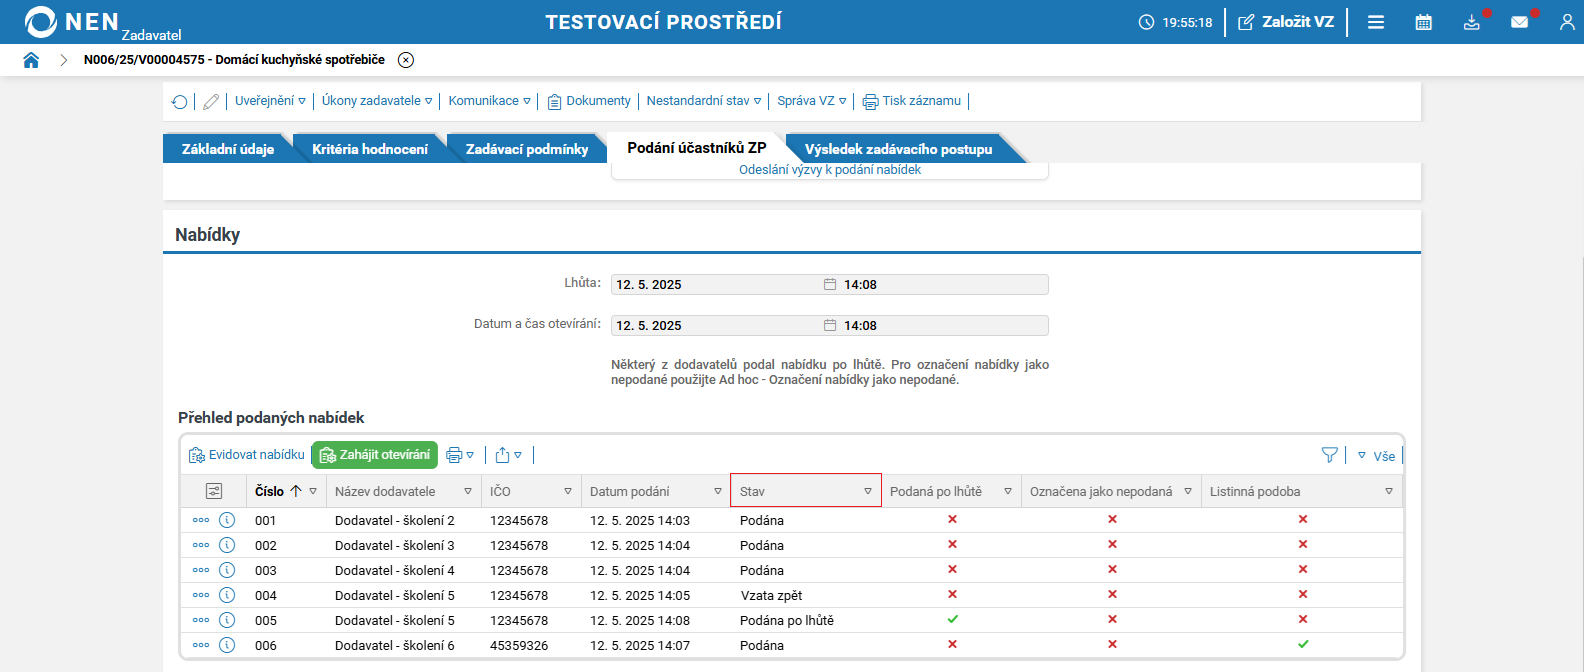The image size is (1584, 672).
Task: Open calendar picker in Datum a čas otevírání
Action: click(x=830, y=325)
